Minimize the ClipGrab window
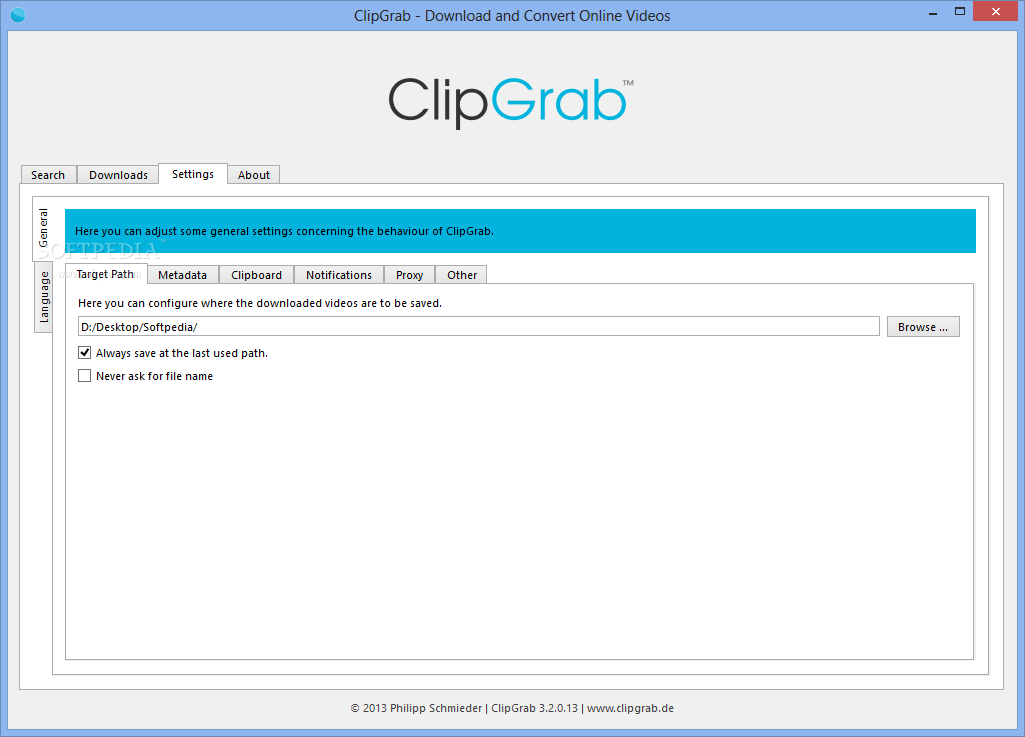The image size is (1025, 737). (x=933, y=12)
